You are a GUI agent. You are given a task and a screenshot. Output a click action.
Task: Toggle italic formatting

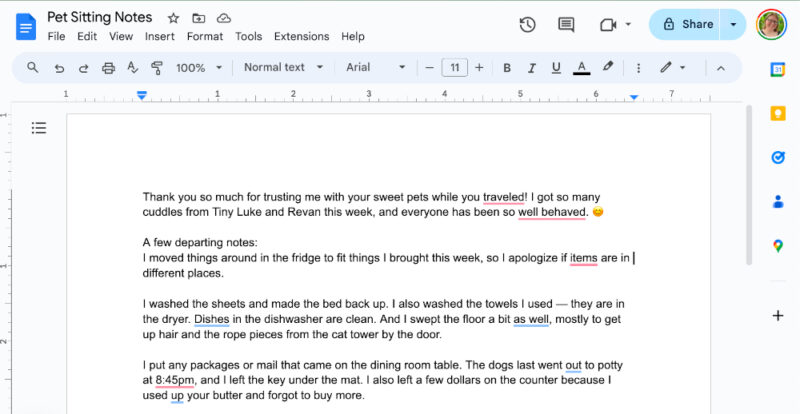(x=532, y=68)
